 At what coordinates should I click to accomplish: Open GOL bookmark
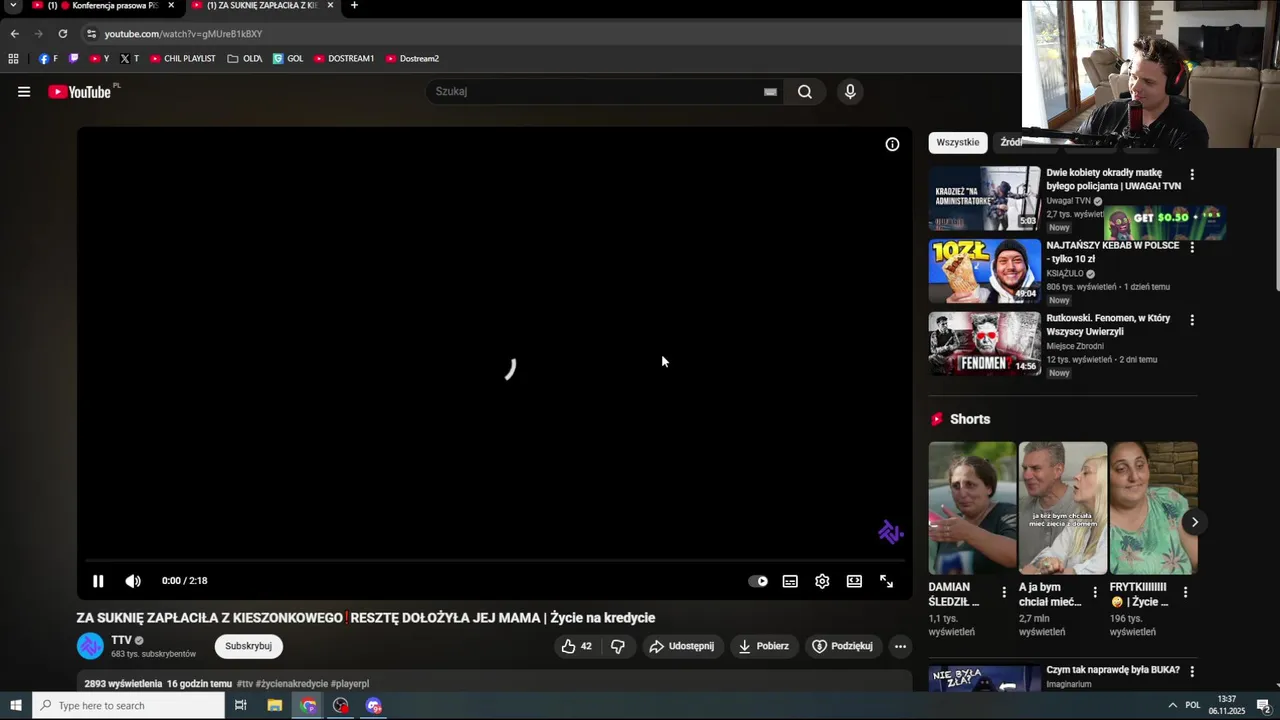pyautogui.click(x=288, y=59)
